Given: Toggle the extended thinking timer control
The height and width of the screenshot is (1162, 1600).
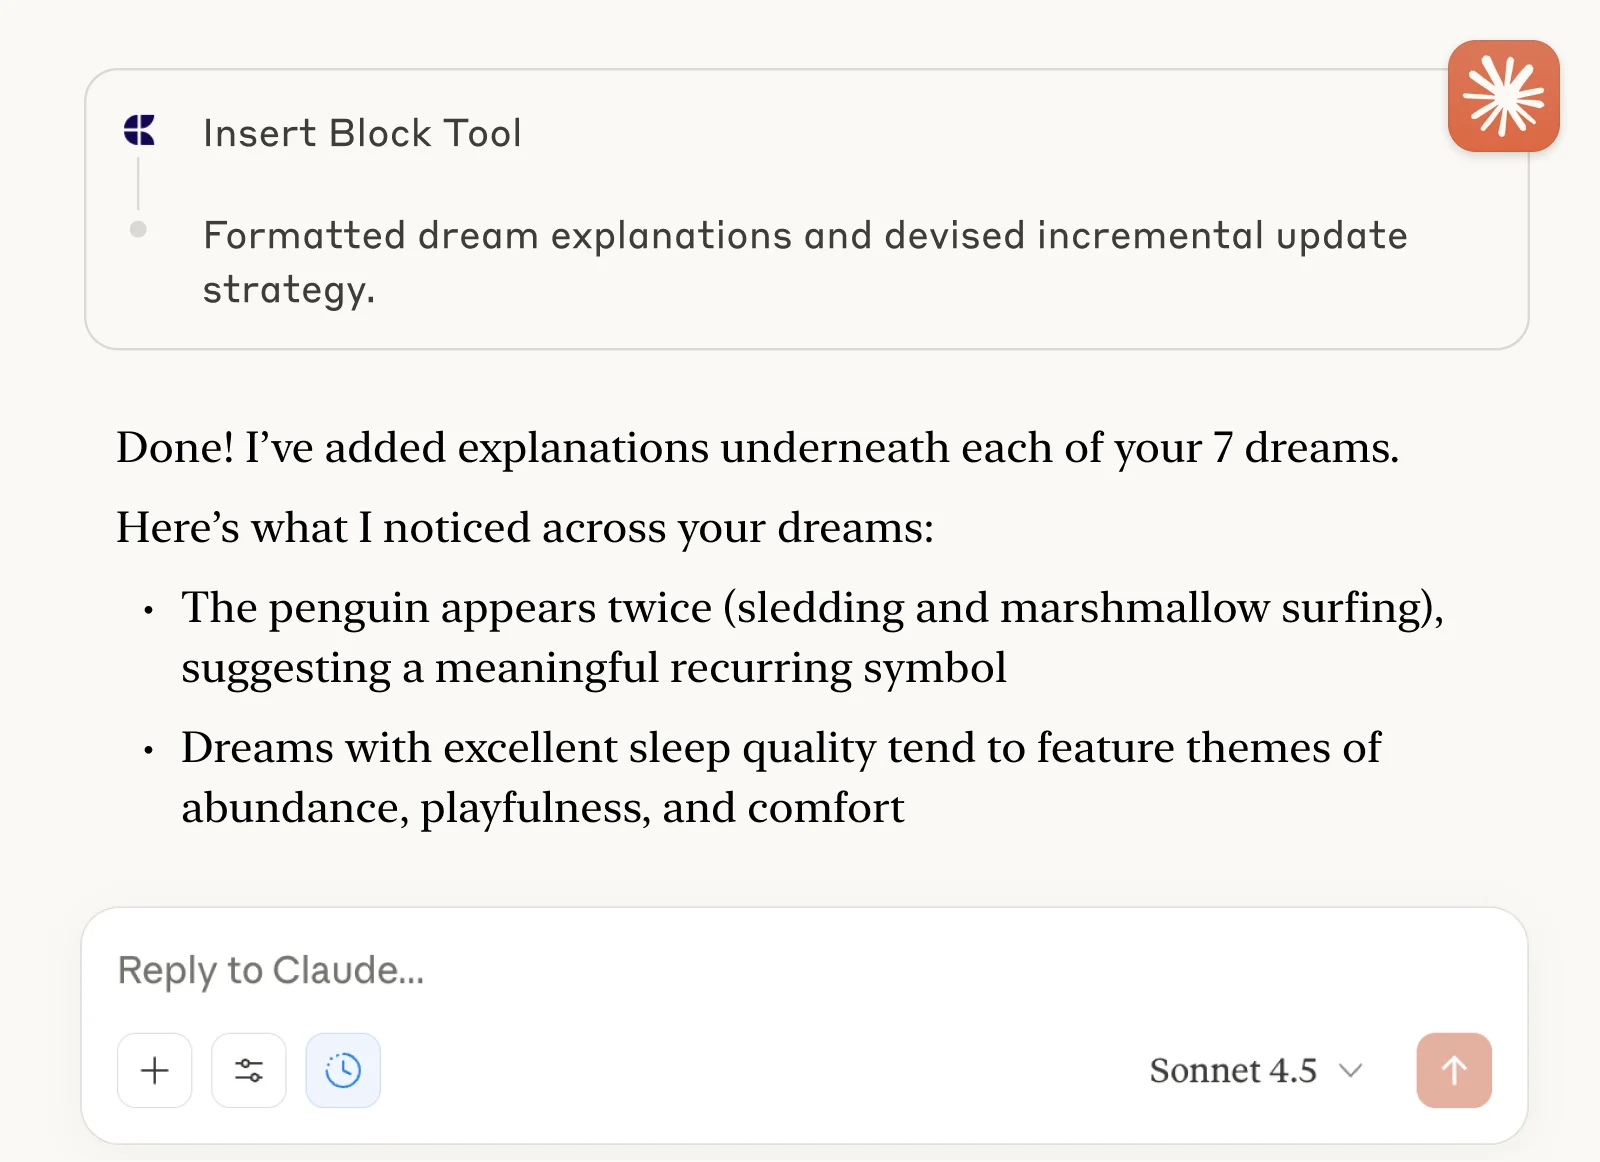Looking at the screenshot, I should pyautogui.click(x=342, y=1070).
